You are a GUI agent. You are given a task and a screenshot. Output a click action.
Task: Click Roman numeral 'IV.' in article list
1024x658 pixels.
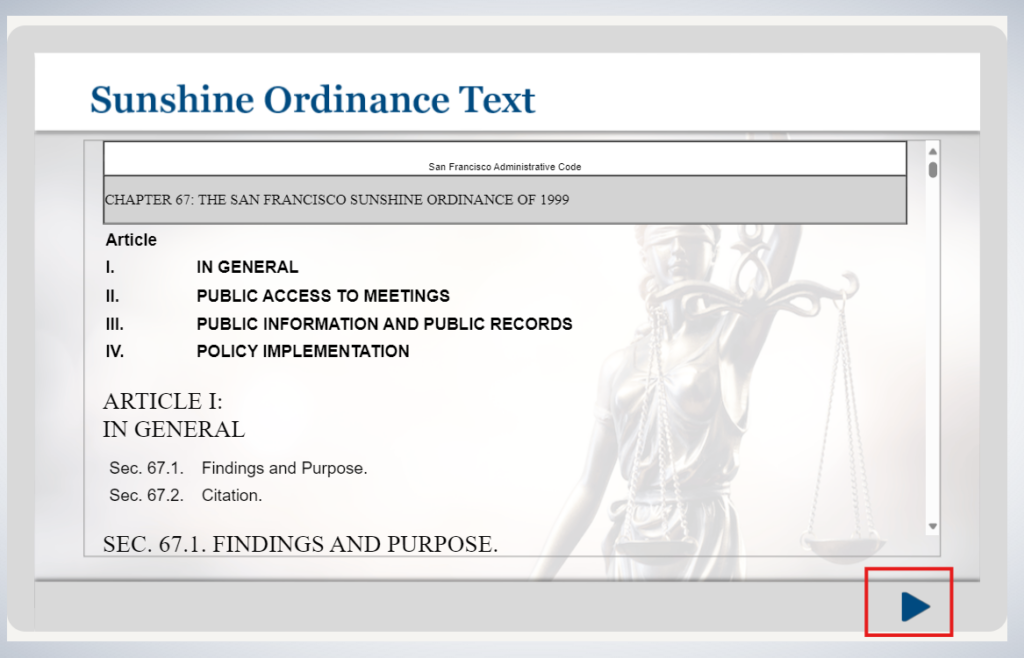(x=115, y=352)
